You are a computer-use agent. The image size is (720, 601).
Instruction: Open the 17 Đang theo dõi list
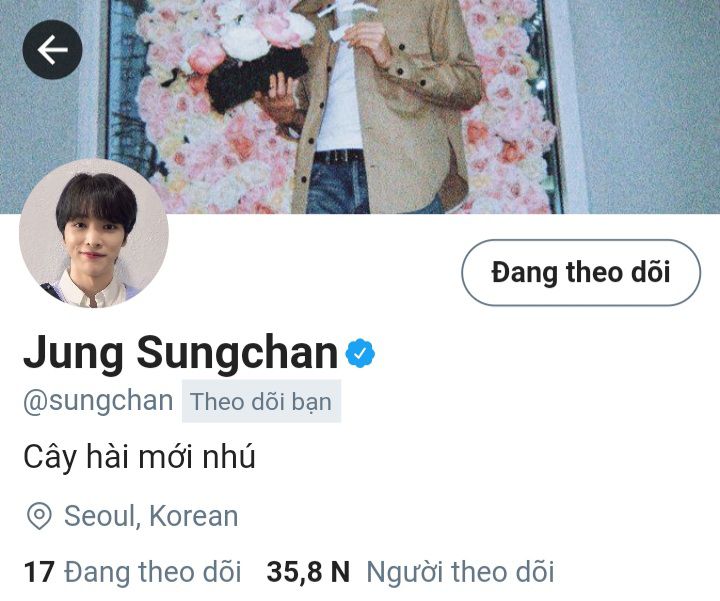(x=132, y=572)
